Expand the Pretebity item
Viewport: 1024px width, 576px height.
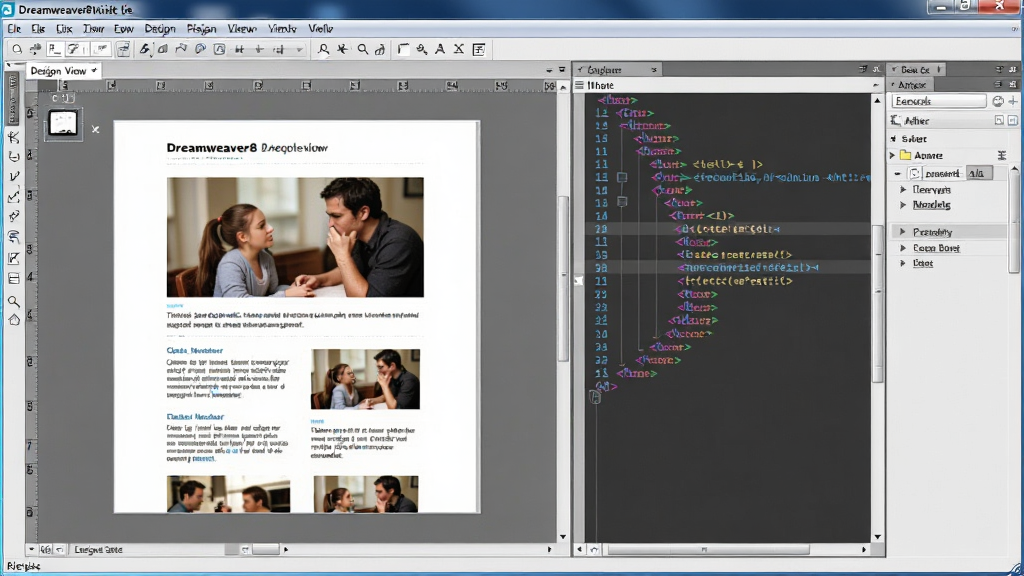tap(903, 232)
